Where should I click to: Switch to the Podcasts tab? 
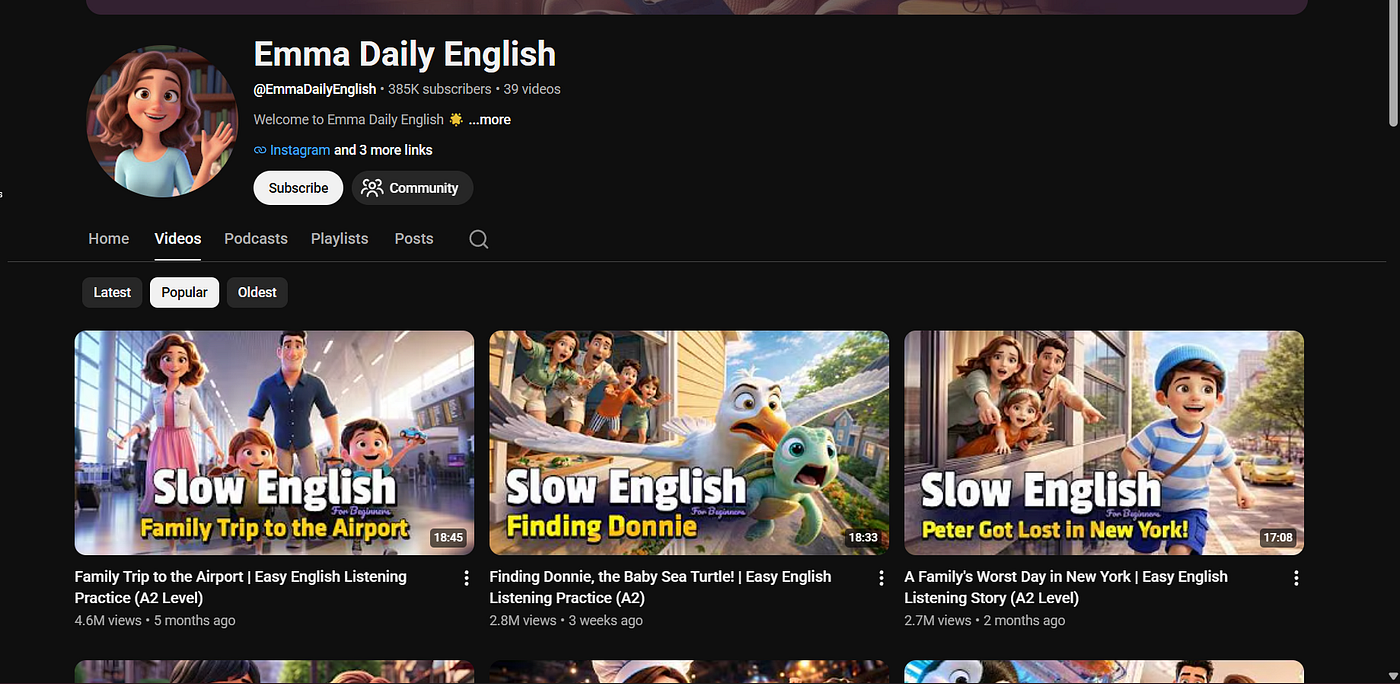click(256, 239)
